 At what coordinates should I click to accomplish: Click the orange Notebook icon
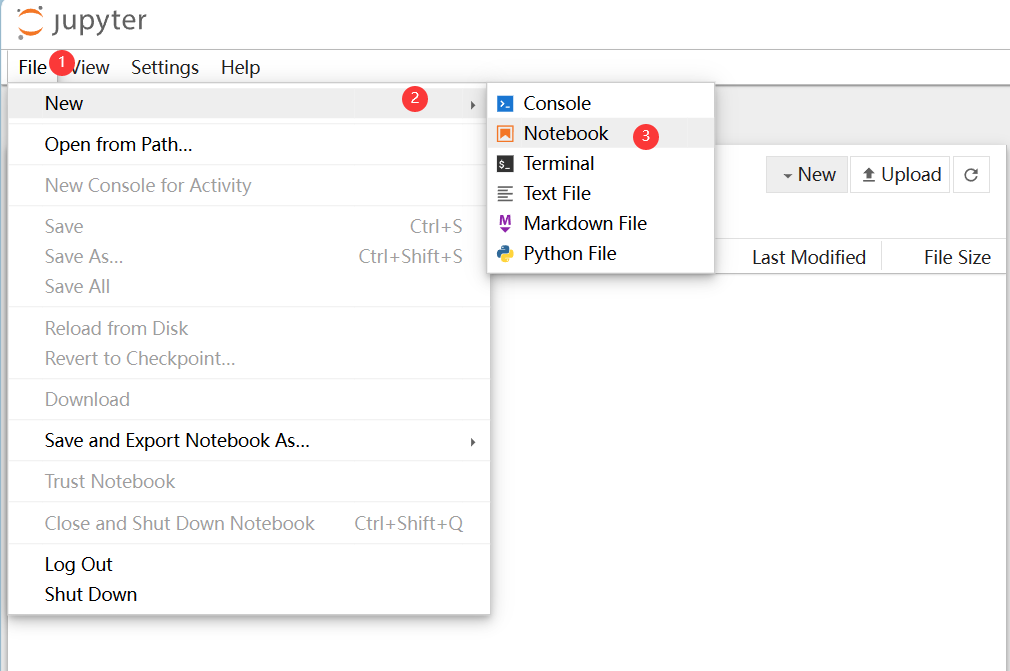tap(506, 134)
